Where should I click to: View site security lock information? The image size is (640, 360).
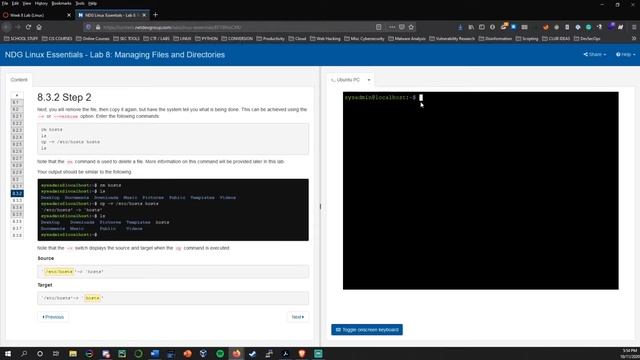98,27
